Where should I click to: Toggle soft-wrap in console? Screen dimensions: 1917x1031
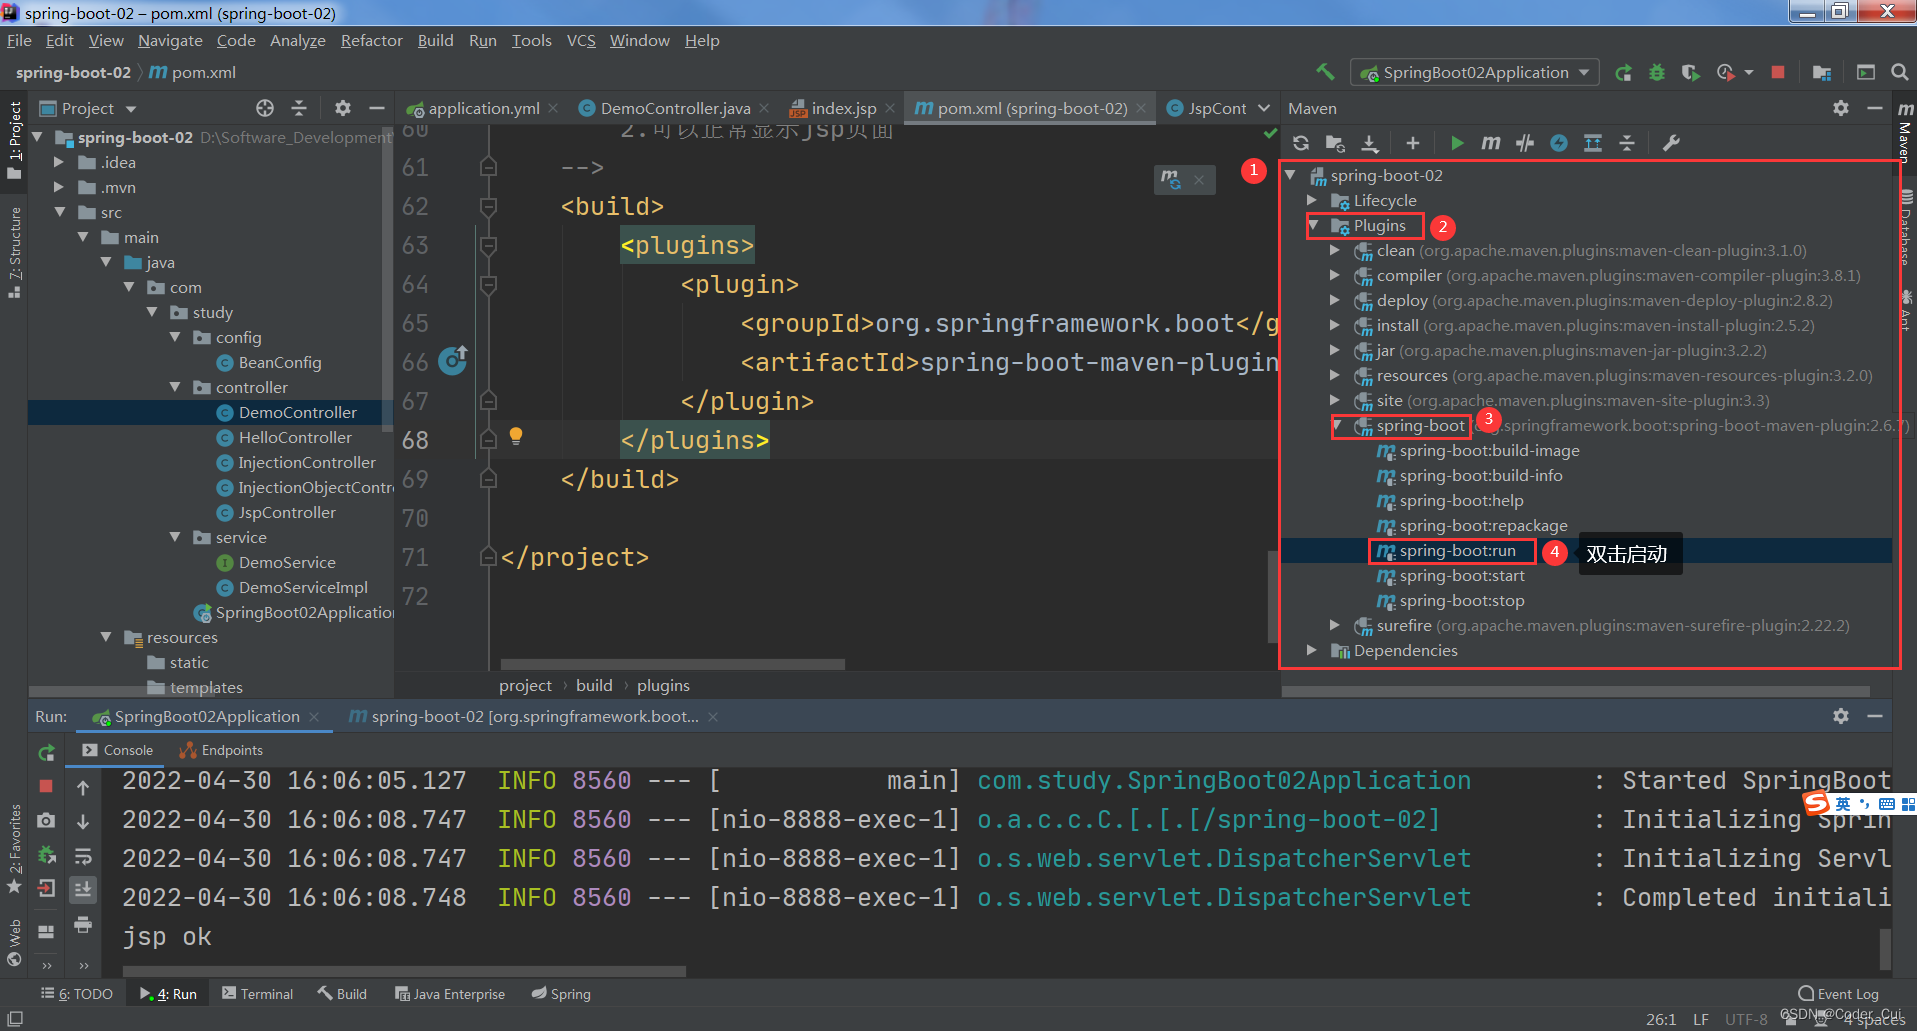[83, 856]
